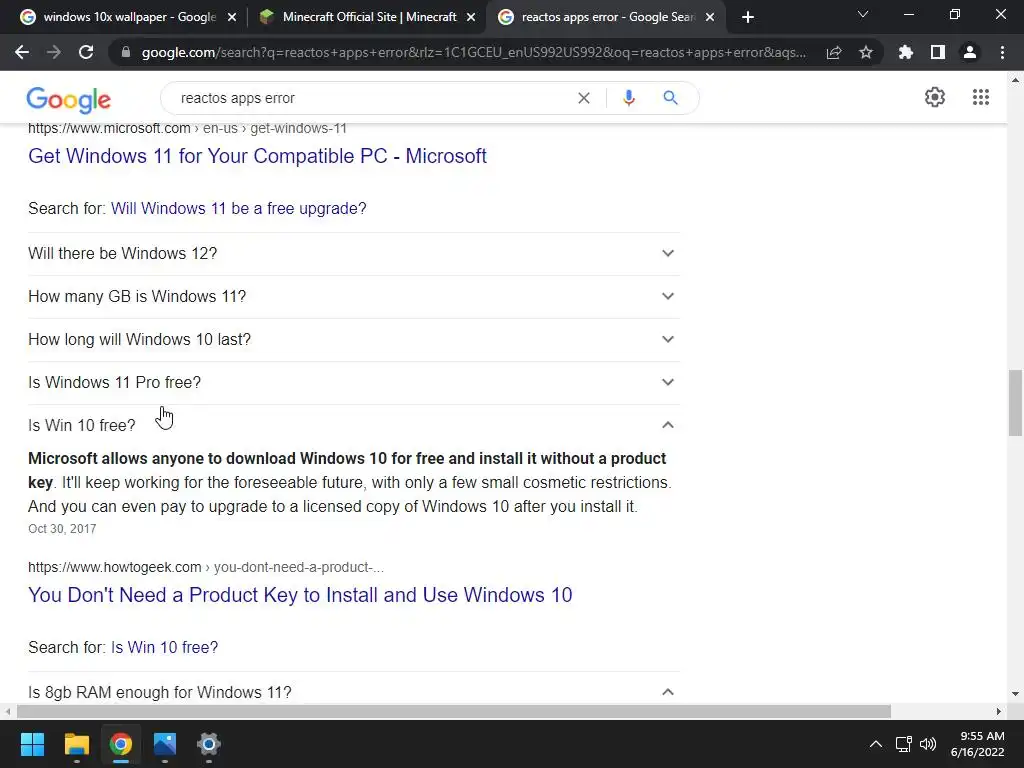1024x768 pixels.
Task: Bookmark this page with the star
Action: (x=866, y=52)
